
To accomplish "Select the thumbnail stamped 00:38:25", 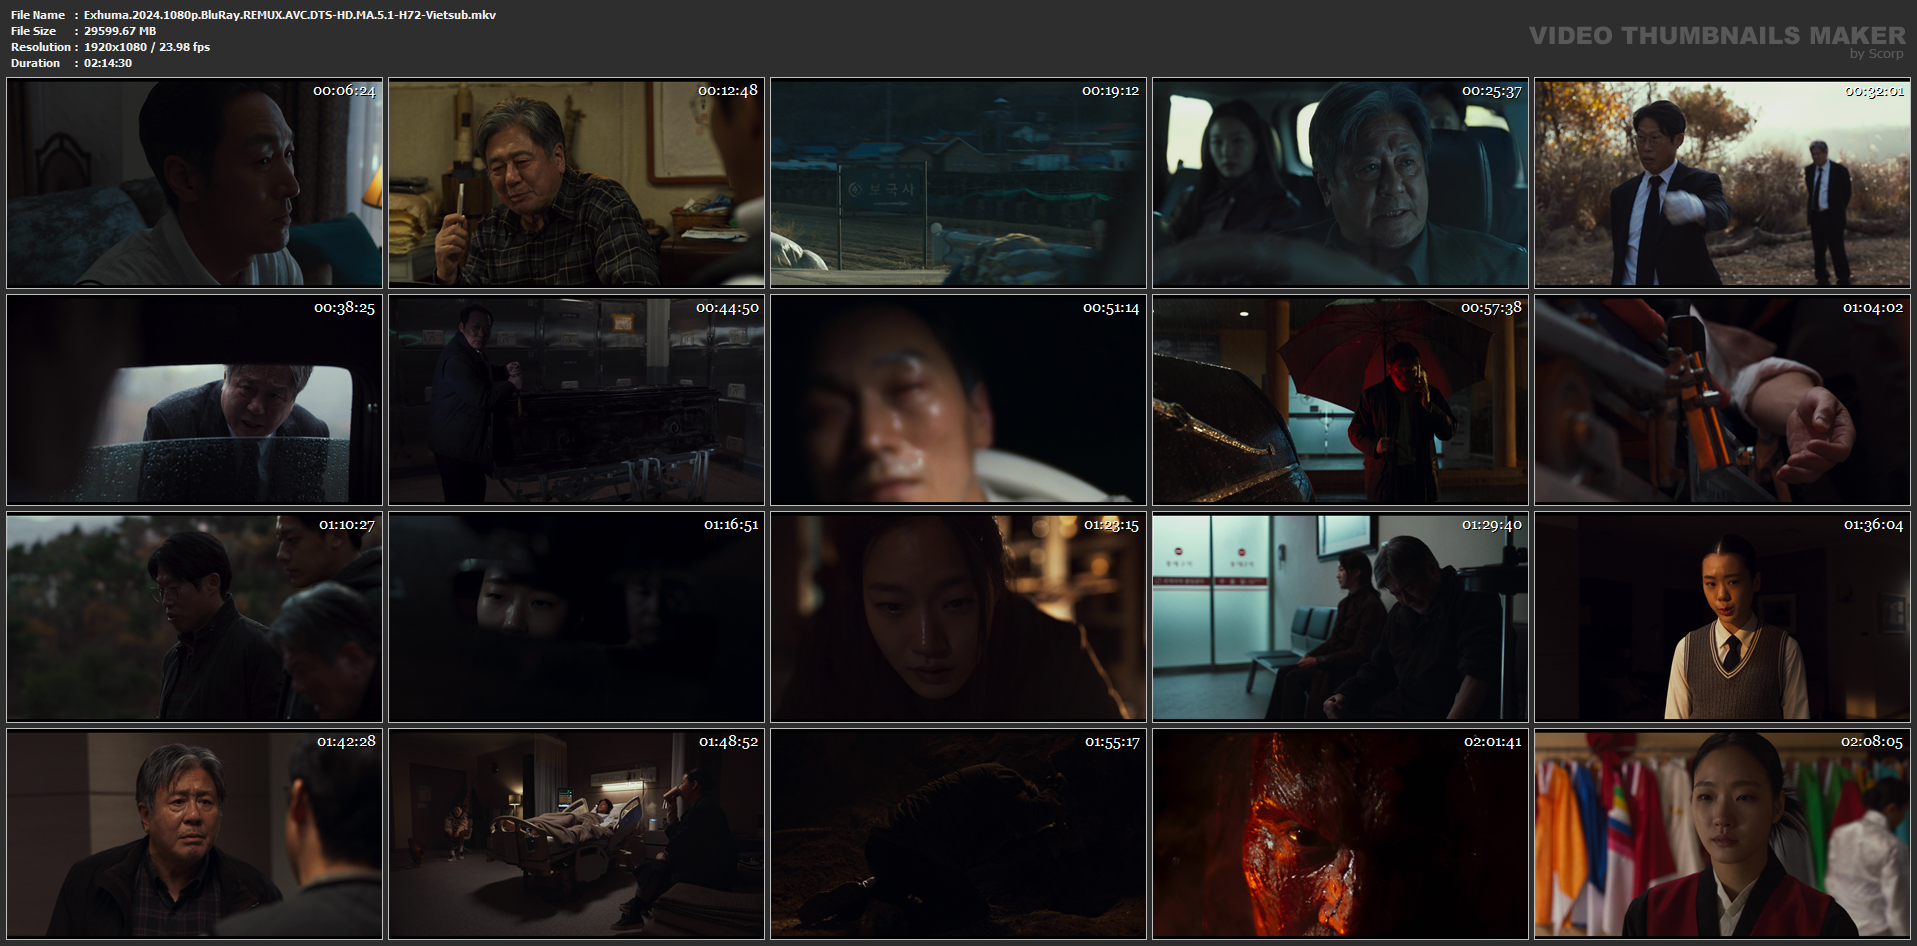I will point(195,400).
